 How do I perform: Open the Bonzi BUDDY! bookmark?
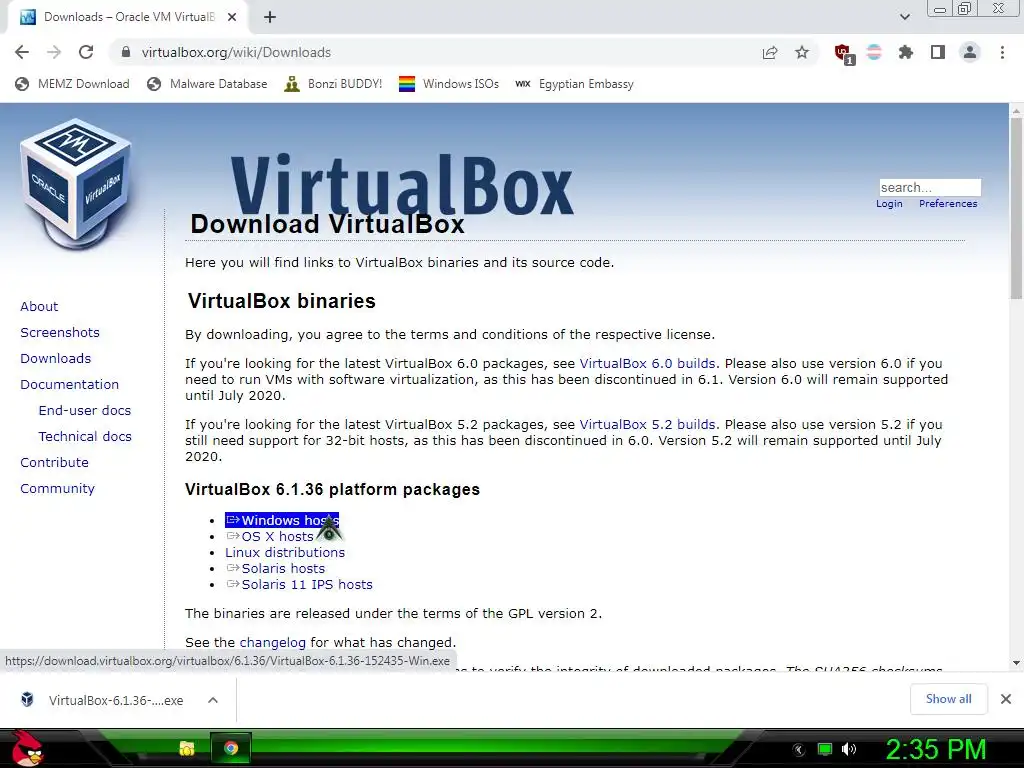333,84
